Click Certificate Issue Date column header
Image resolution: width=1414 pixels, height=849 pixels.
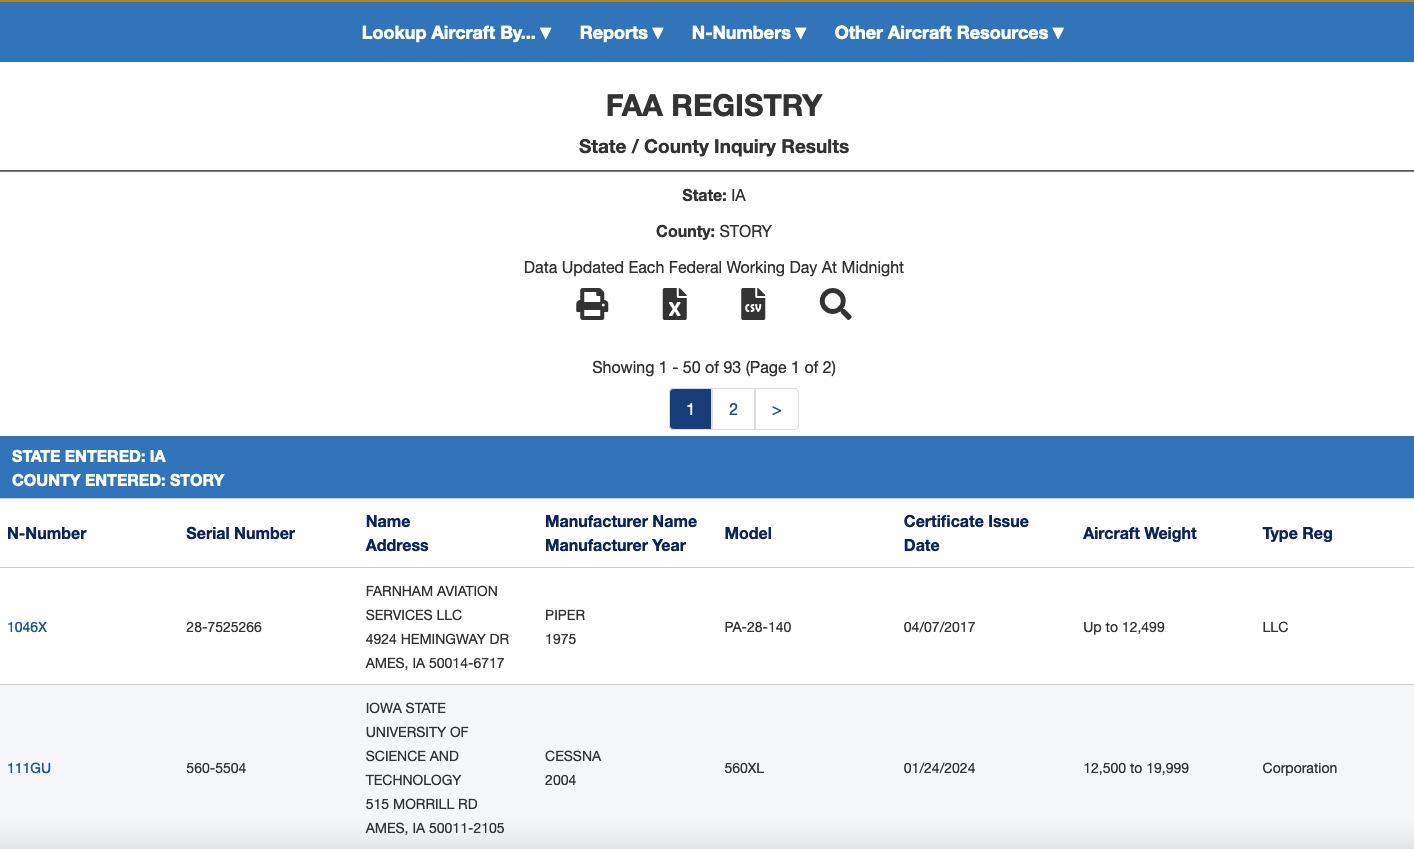(x=966, y=533)
